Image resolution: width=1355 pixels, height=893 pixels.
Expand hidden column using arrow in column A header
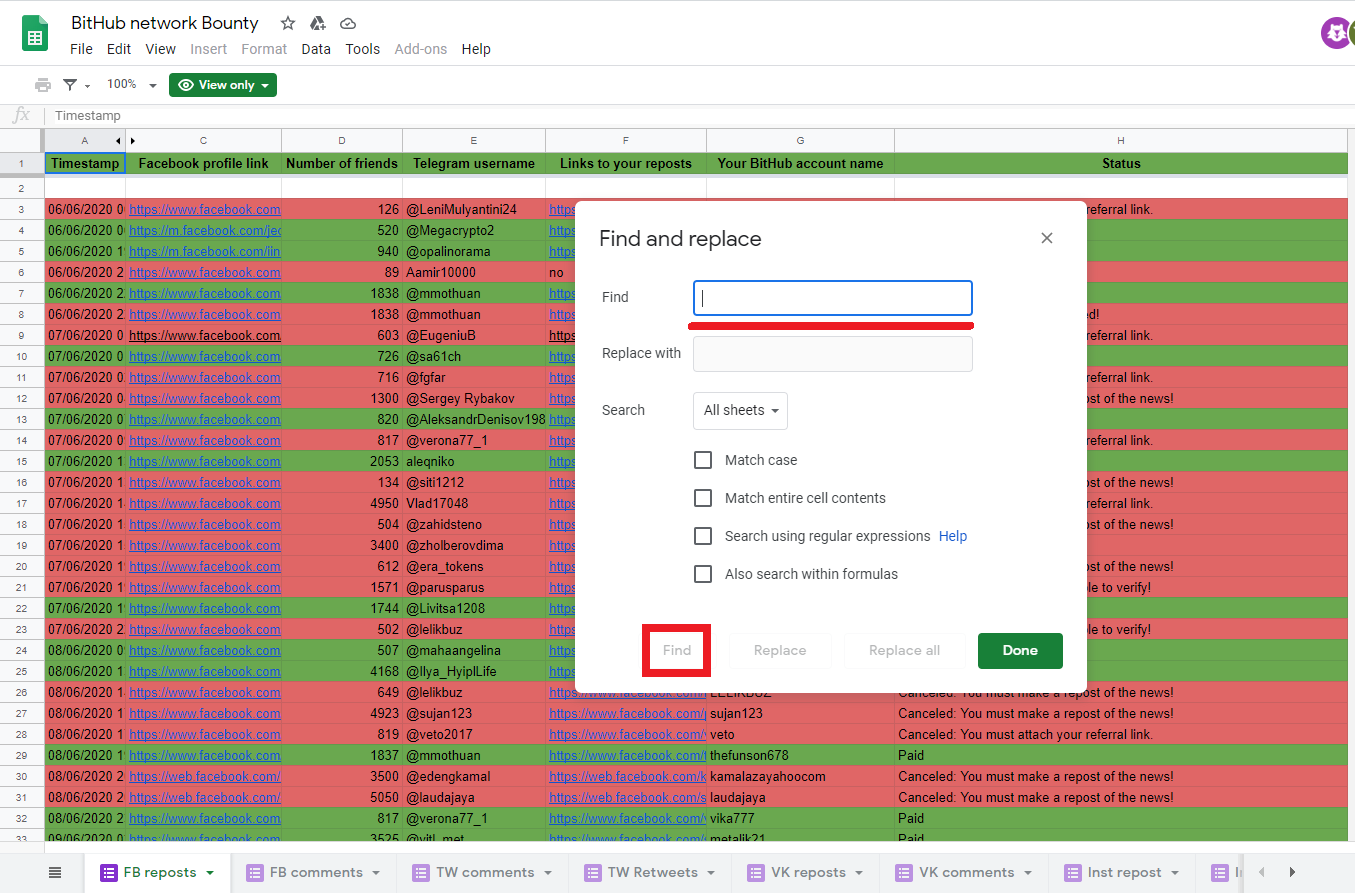pos(118,141)
